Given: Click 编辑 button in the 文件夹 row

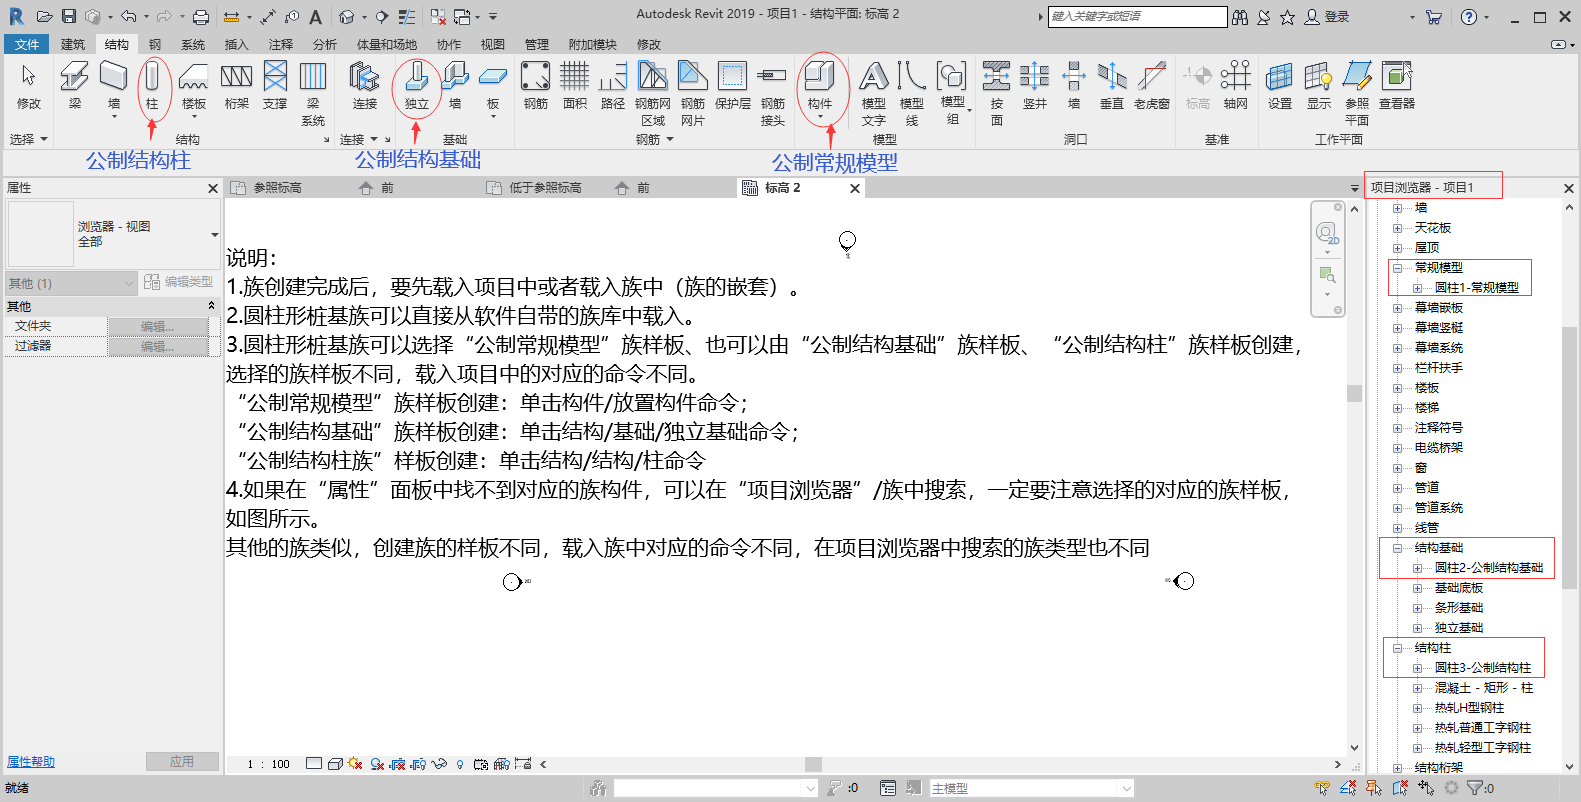Looking at the screenshot, I should 158,327.
